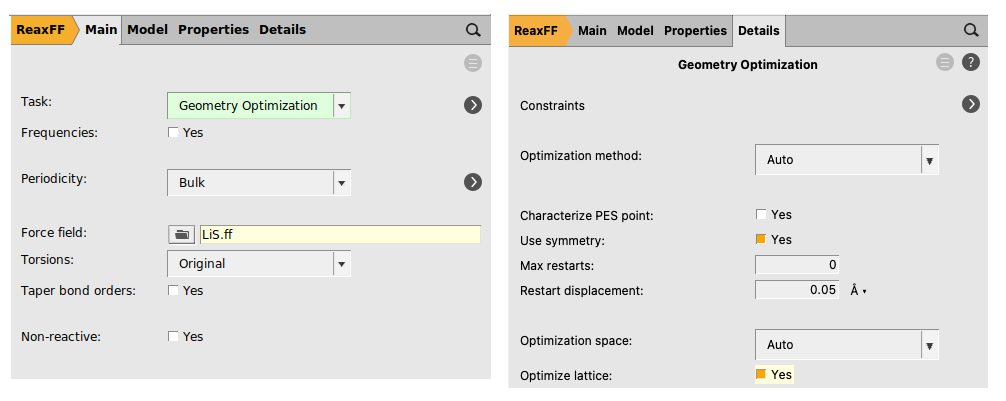Screen dimensions: 1006x401
Task: Open Task details arrow button
Action: point(473,105)
